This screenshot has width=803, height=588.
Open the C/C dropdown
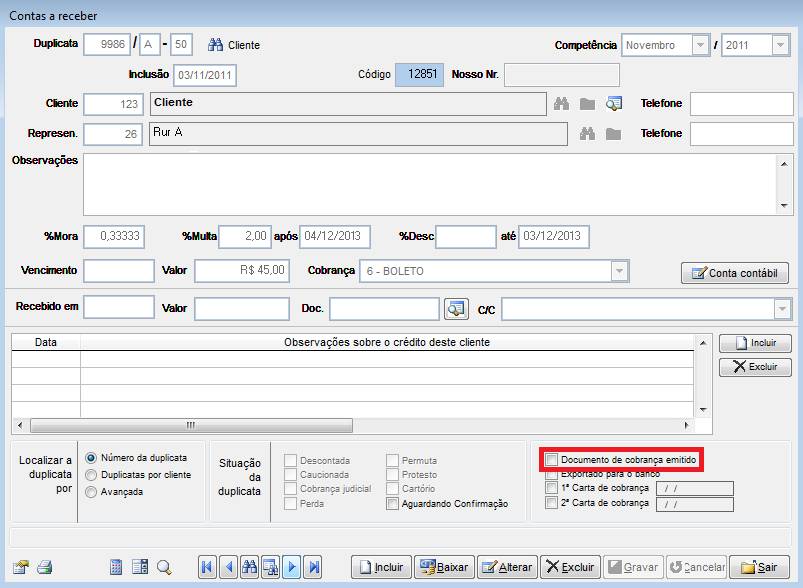tap(782, 309)
